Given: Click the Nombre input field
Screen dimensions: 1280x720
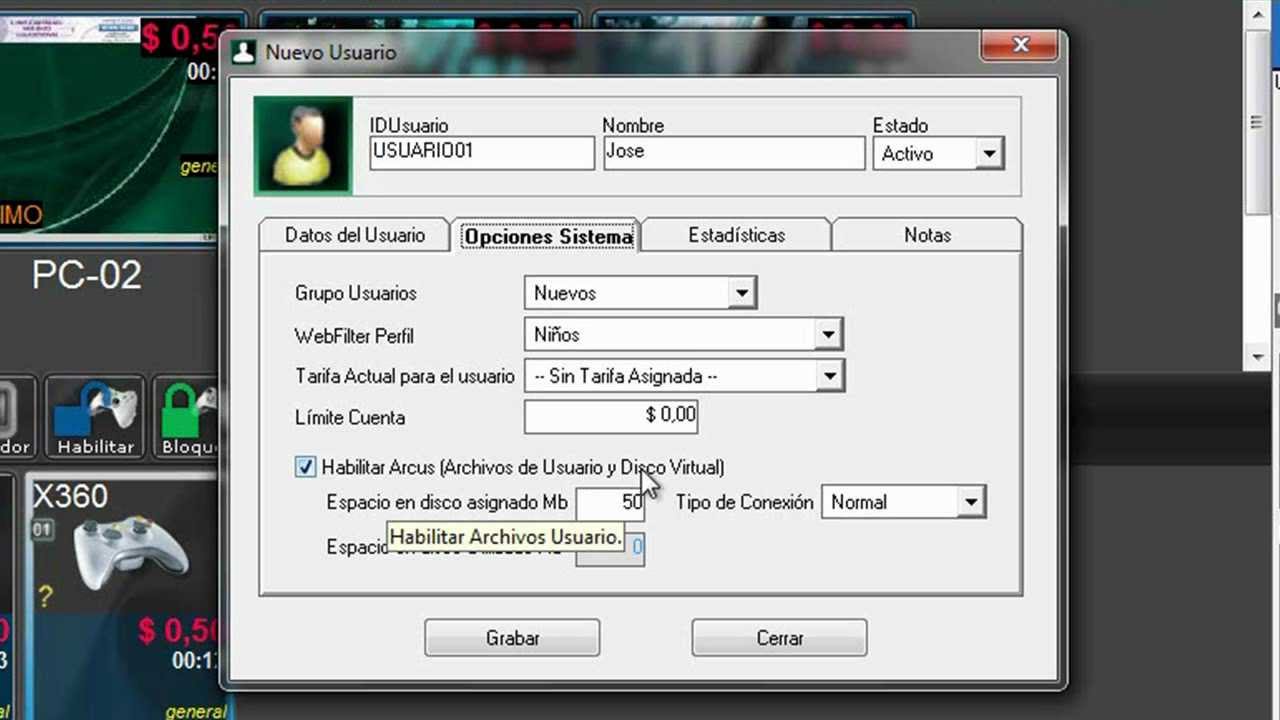Looking at the screenshot, I should 734,153.
